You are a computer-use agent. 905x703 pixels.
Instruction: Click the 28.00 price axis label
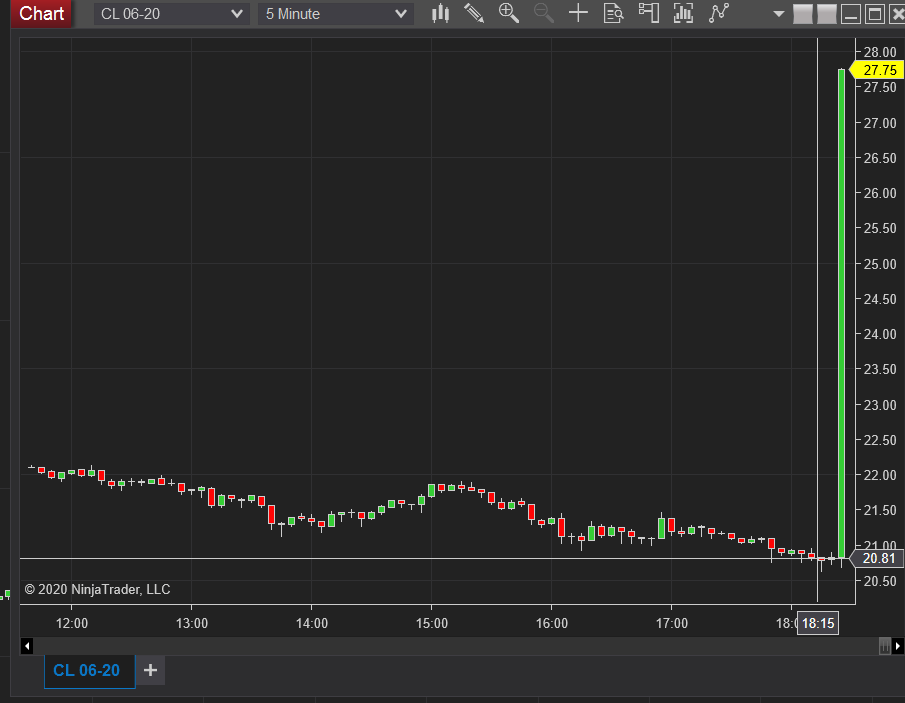(880, 52)
